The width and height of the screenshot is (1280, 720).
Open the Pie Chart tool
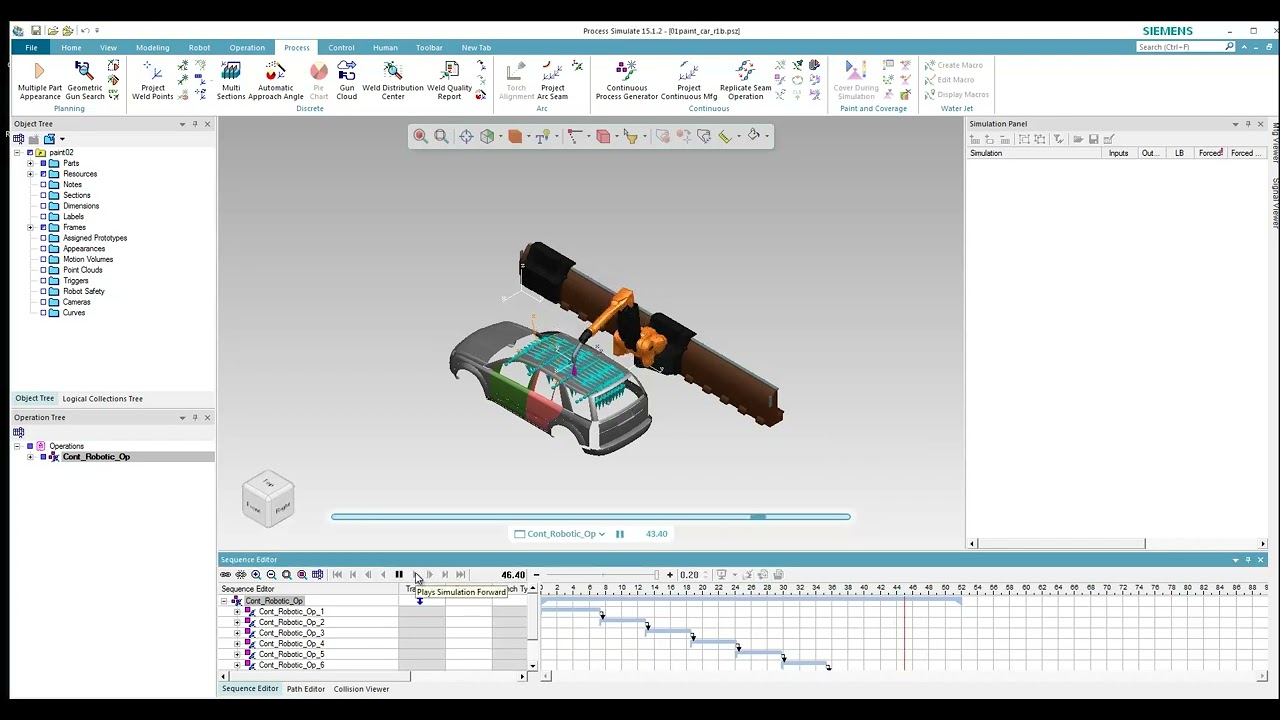(319, 80)
